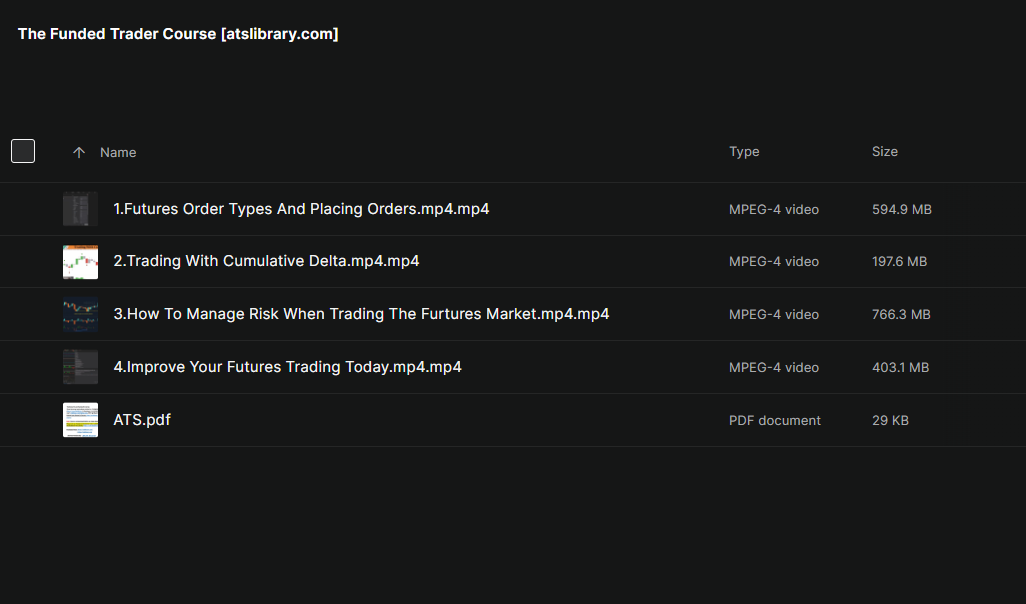Click the 594.9 MB size value
Screen dimensions: 1026x604
click(902, 209)
